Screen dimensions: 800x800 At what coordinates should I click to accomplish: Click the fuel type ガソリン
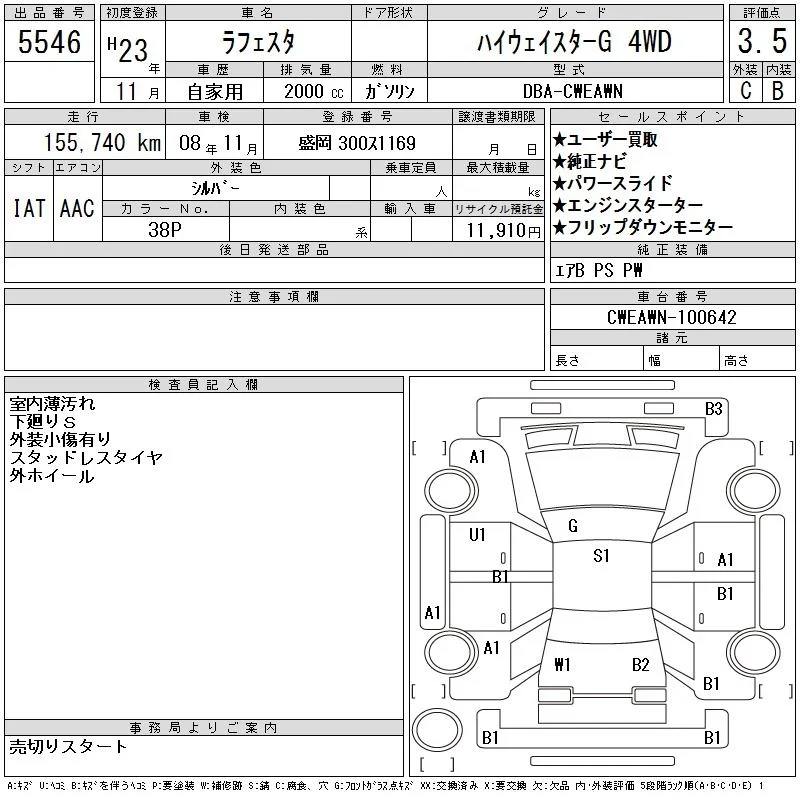(x=389, y=91)
